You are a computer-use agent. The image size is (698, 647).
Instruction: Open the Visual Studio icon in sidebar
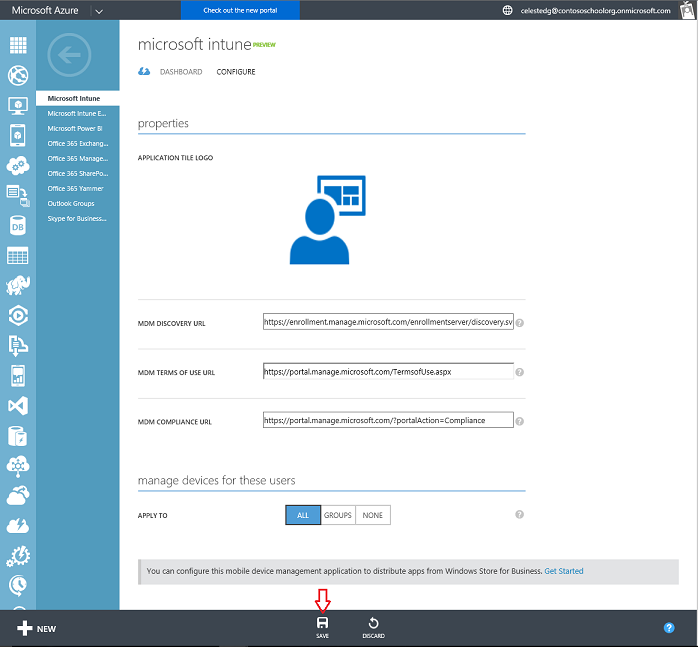click(17, 406)
